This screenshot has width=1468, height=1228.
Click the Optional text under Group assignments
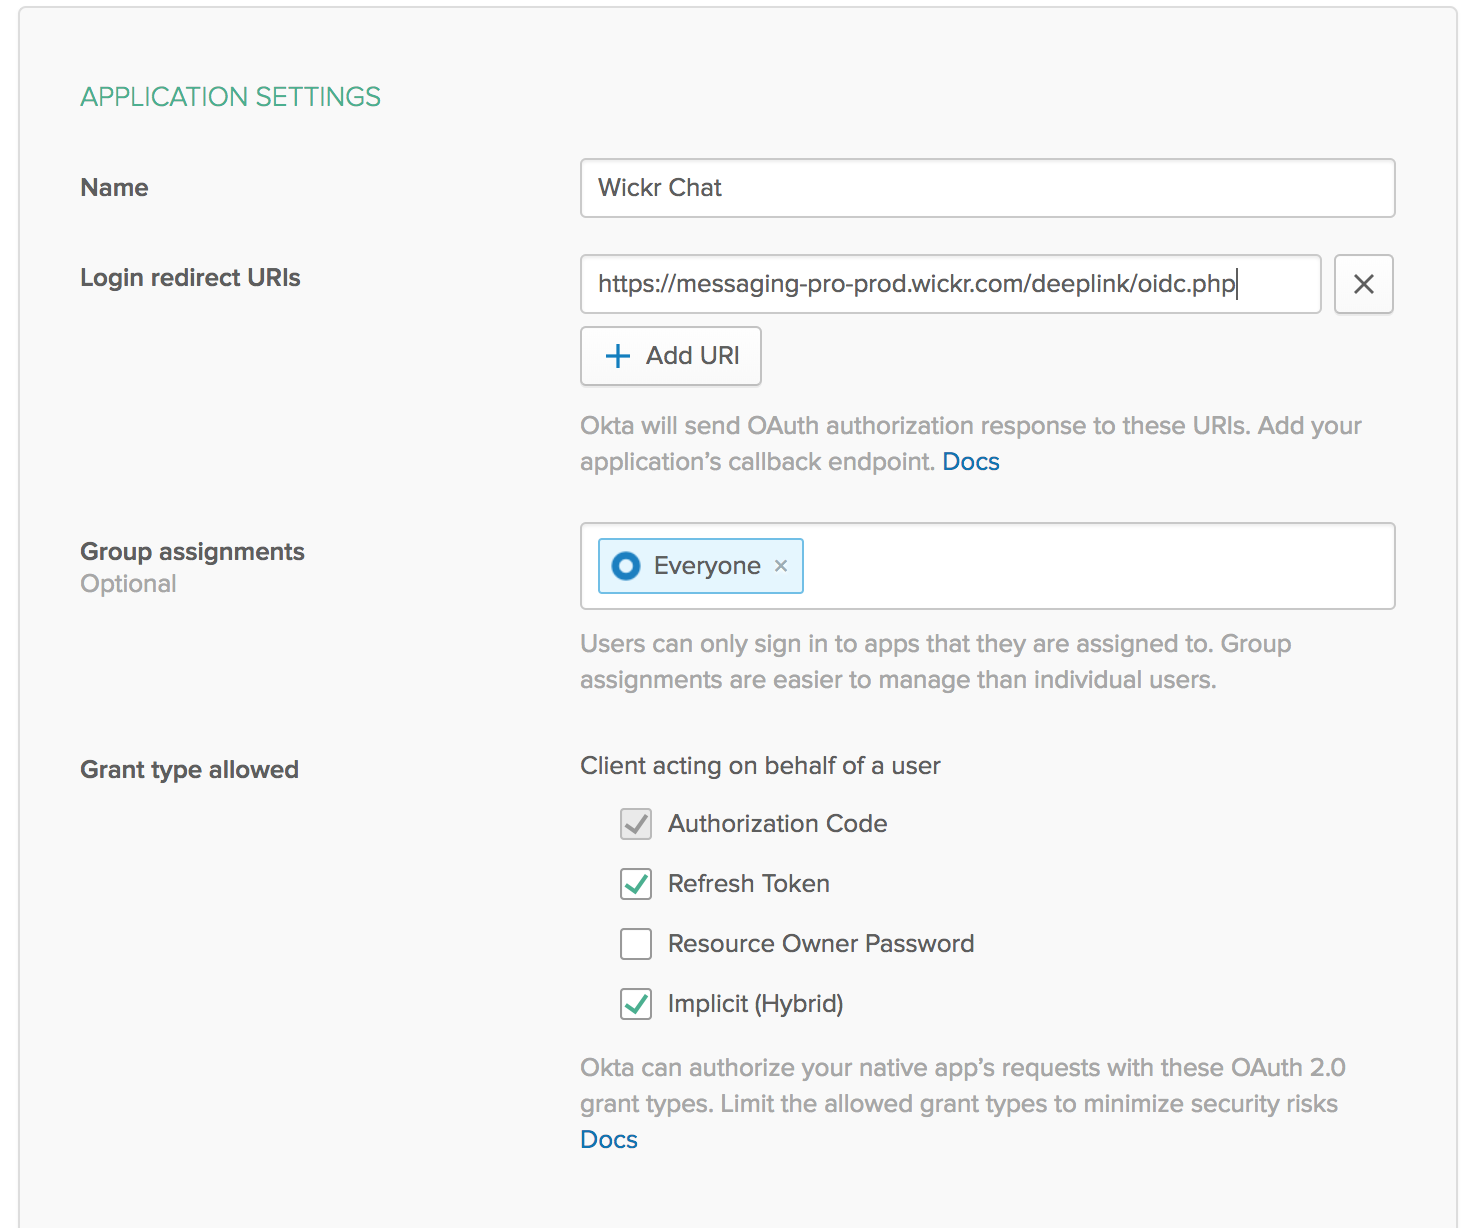[129, 584]
